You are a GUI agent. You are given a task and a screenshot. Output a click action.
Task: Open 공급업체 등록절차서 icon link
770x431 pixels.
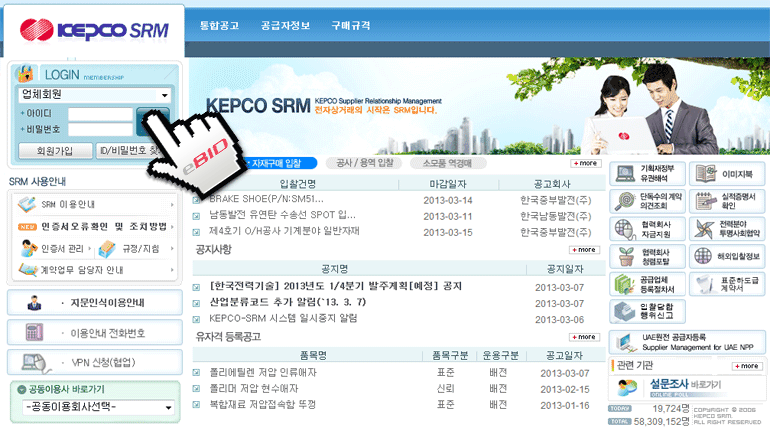pyautogui.click(x=647, y=284)
